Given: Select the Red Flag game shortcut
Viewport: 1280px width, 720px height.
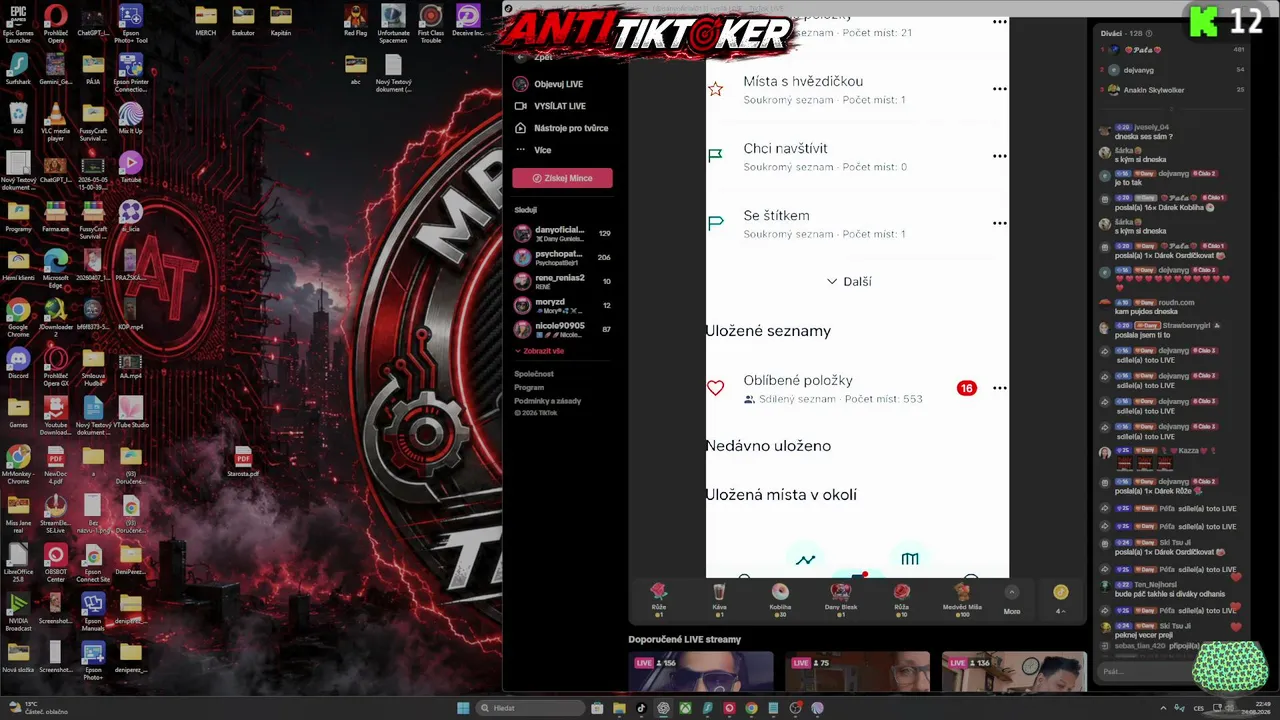Looking at the screenshot, I should click(x=355, y=20).
